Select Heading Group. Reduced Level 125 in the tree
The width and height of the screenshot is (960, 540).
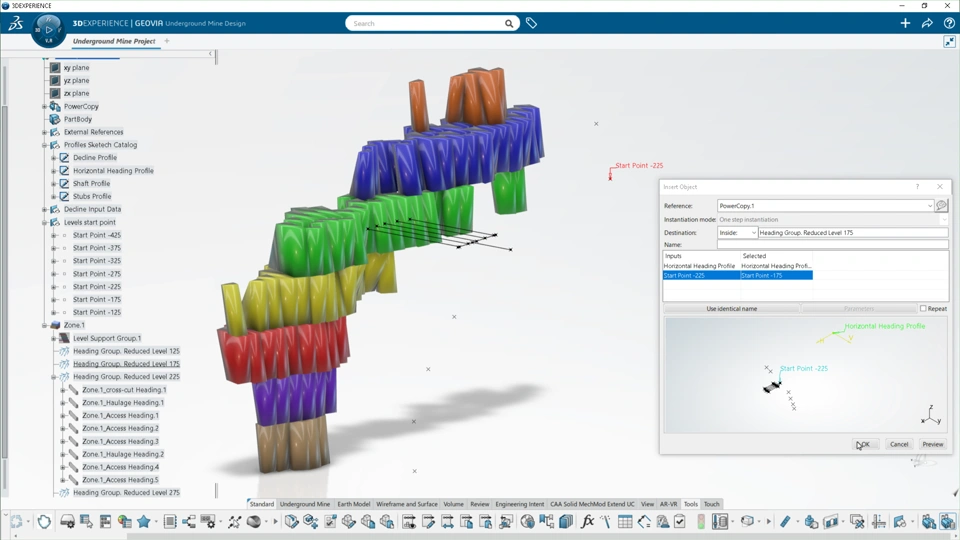click(126, 351)
